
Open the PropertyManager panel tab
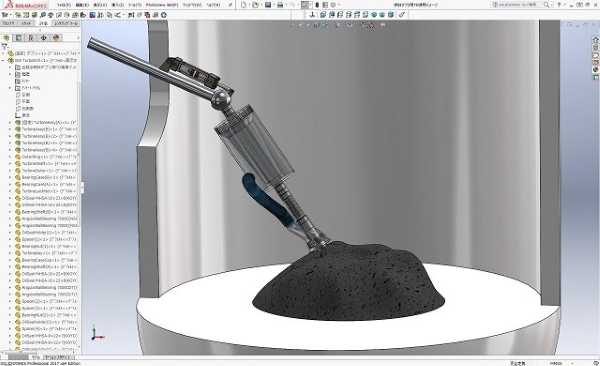[x=18, y=38]
